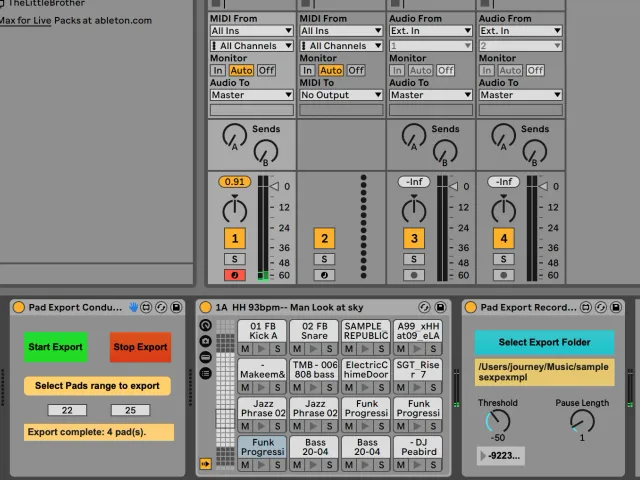Click the red Stop Export button

[x=140, y=347]
